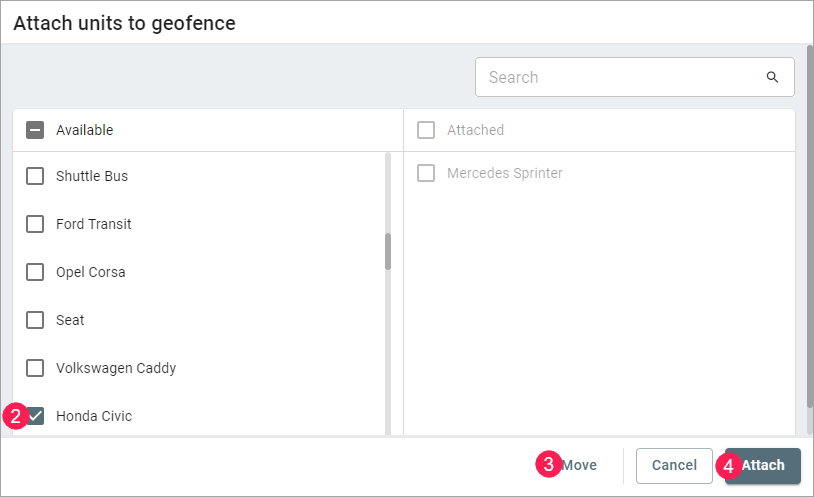814x497 pixels.
Task: Check the Volkswagen Caddy checkbox
Action: (35, 368)
